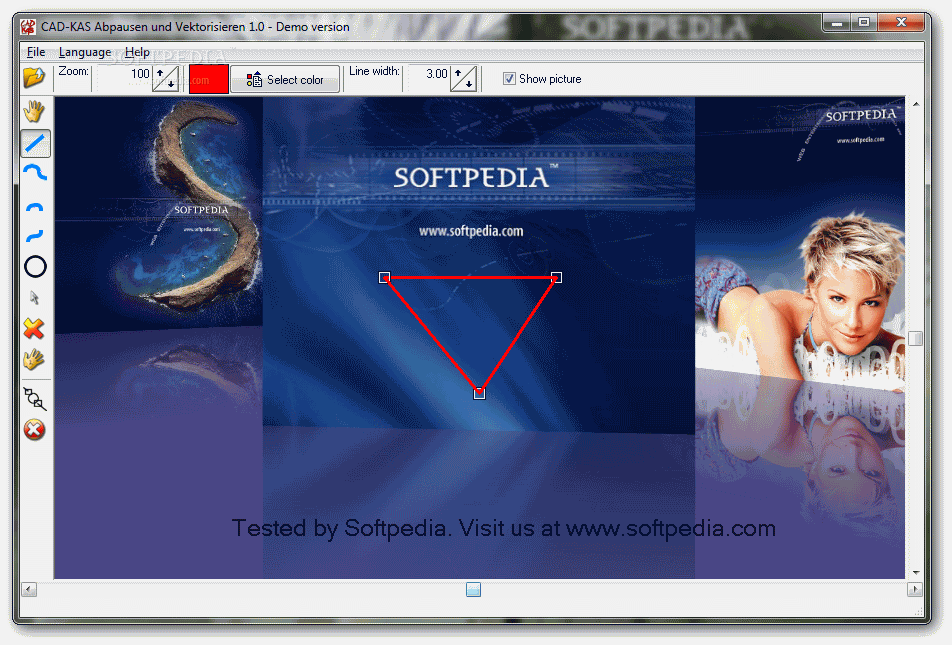Click the red color swatch

click(208, 79)
